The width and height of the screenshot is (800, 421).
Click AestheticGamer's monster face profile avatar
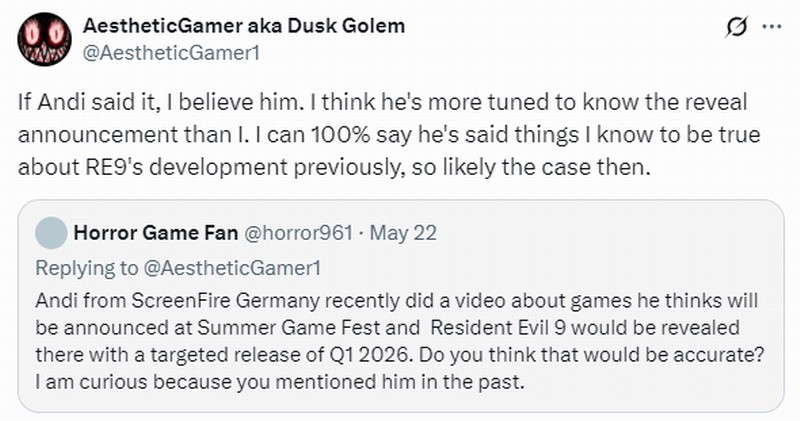43,41
